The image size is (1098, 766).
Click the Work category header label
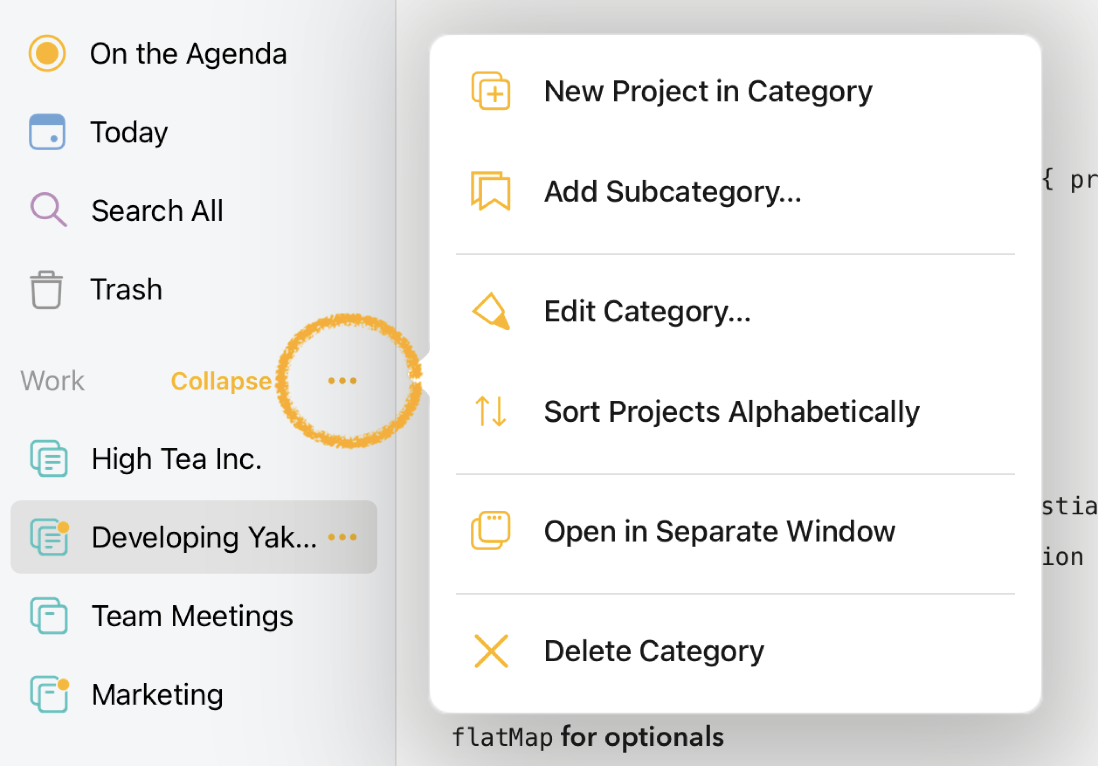point(53,381)
